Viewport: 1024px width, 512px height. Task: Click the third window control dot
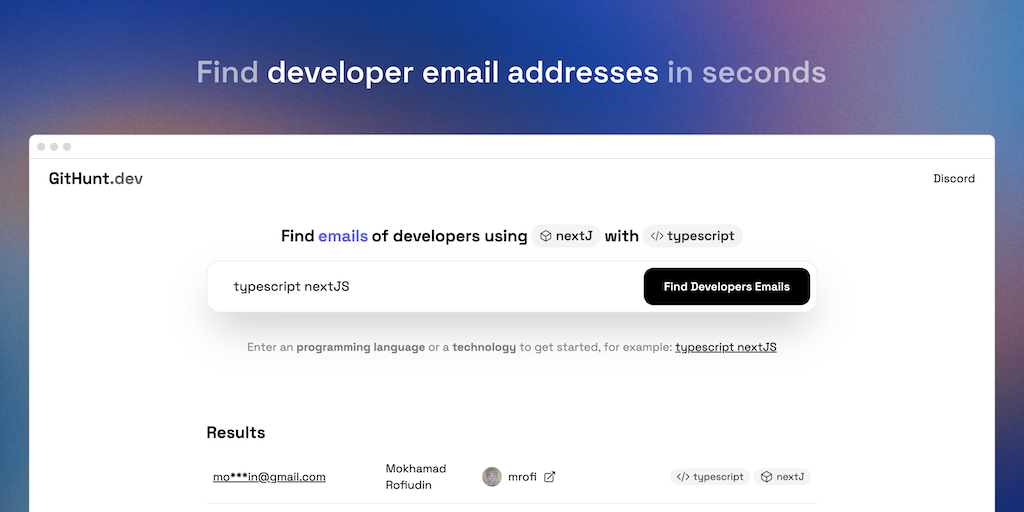tap(67, 147)
